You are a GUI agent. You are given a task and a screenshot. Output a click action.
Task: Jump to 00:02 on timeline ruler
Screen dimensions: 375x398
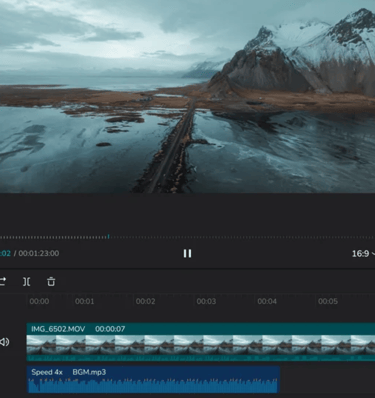pyautogui.click(x=145, y=301)
